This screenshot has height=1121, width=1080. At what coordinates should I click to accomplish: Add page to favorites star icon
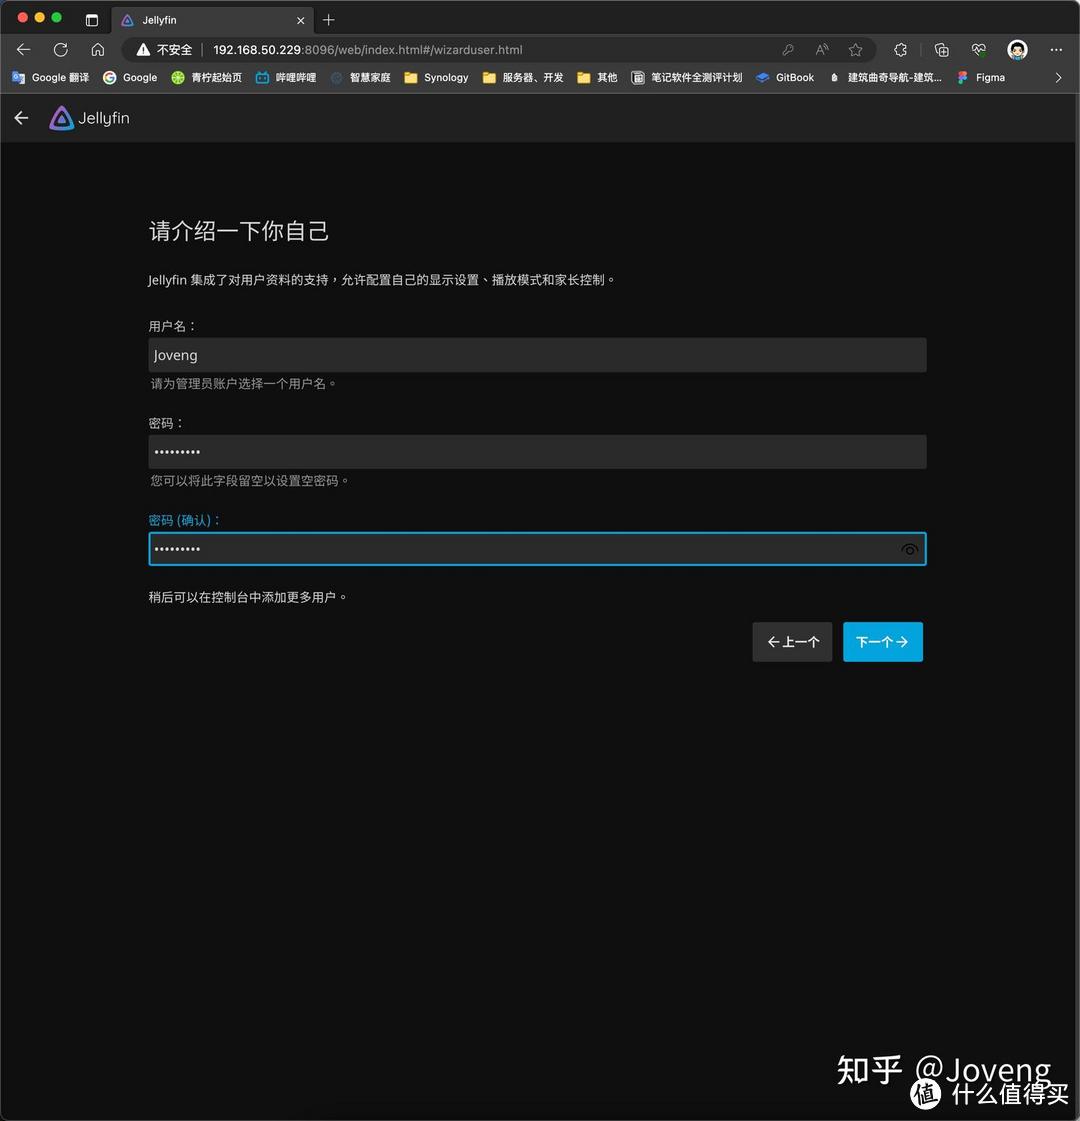(x=856, y=49)
